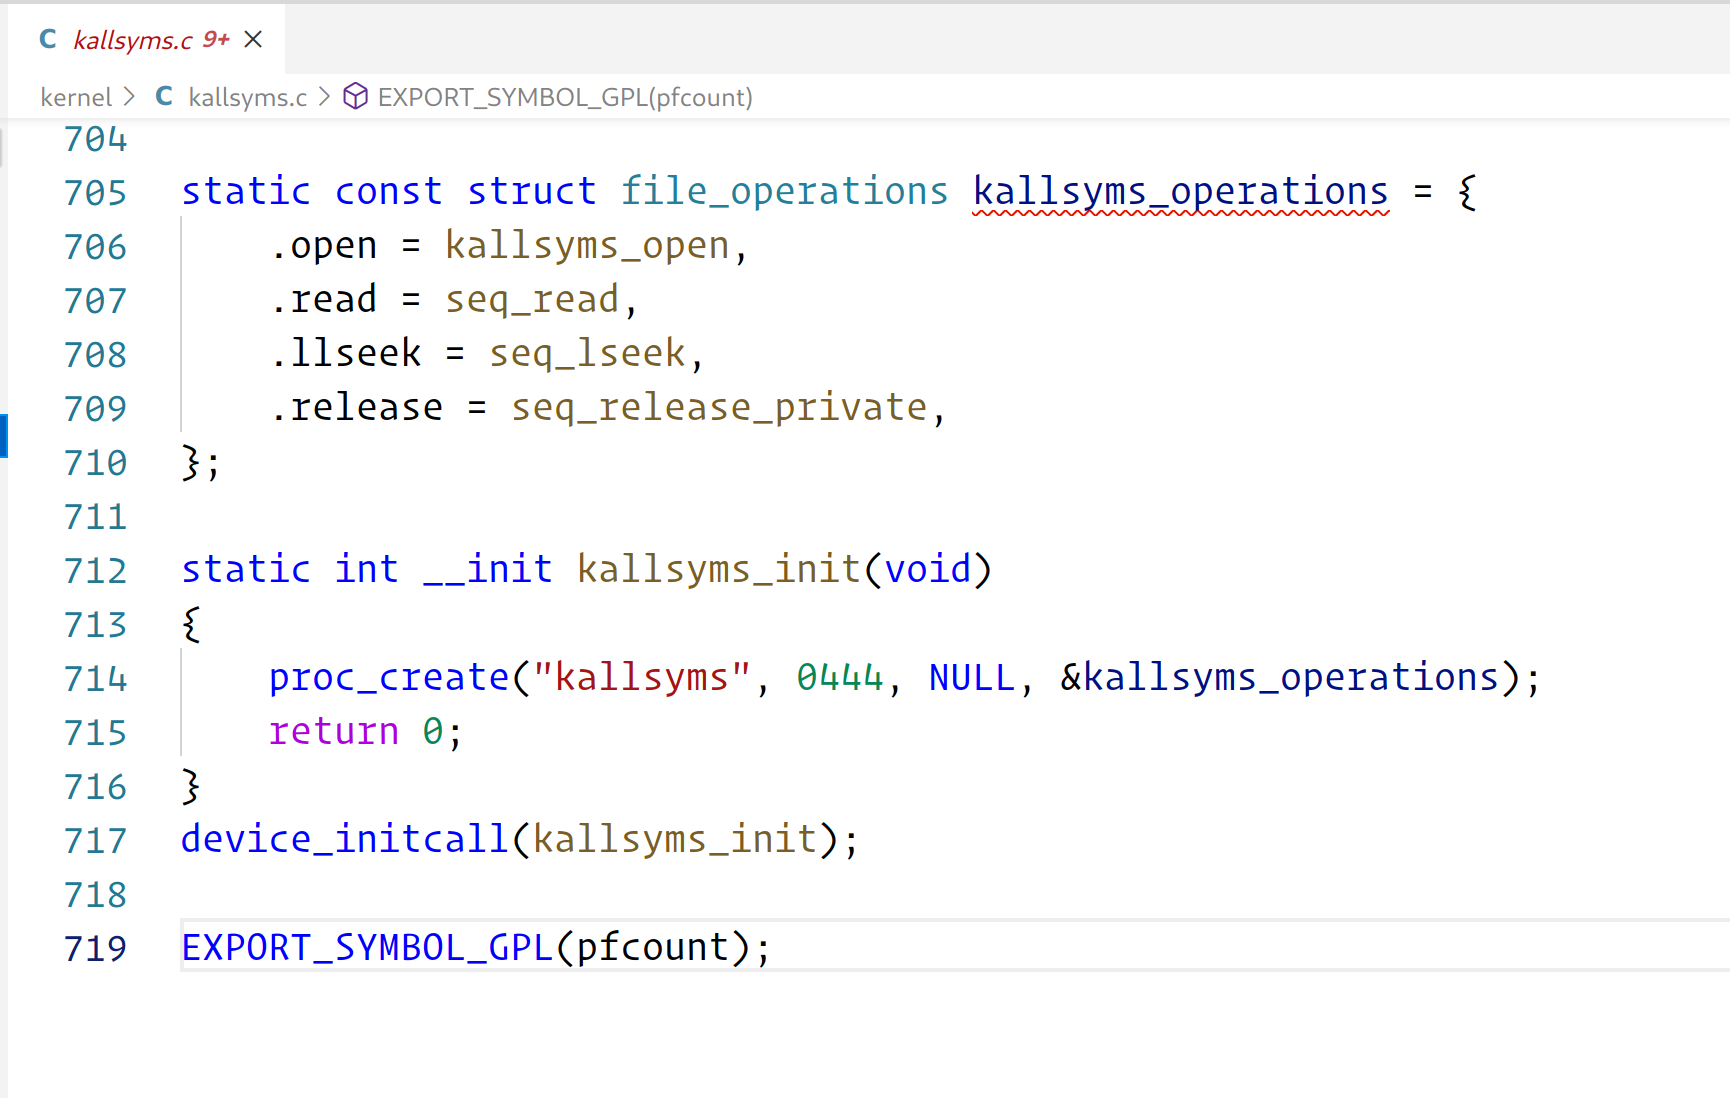This screenshot has width=1730, height=1098.
Task: Click the 9+ problems badge on tab
Action: coord(216,39)
